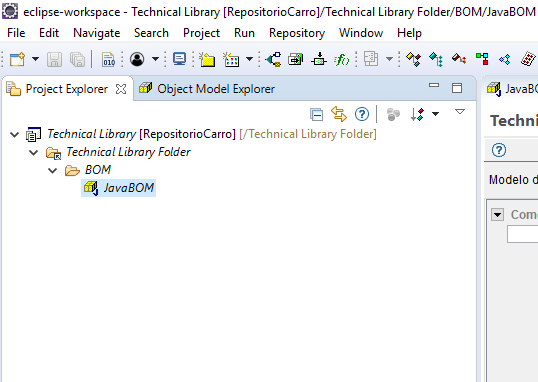The width and height of the screenshot is (538, 382).
Task: Click the sort diamonds down-arrow icon
Action: pyautogui.click(x=418, y=114)
